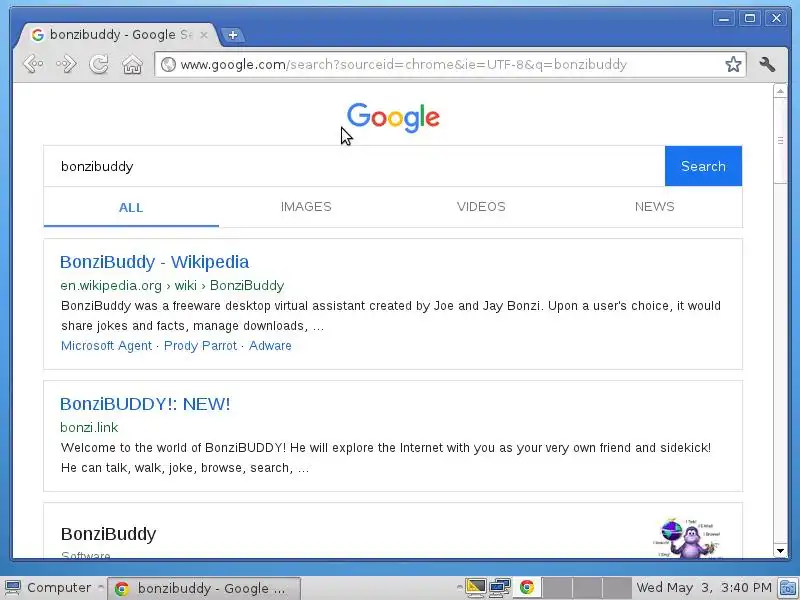Click the BonziBuddy knowledge panel heading
Screen dimensions: 800x600
(109, 534)
